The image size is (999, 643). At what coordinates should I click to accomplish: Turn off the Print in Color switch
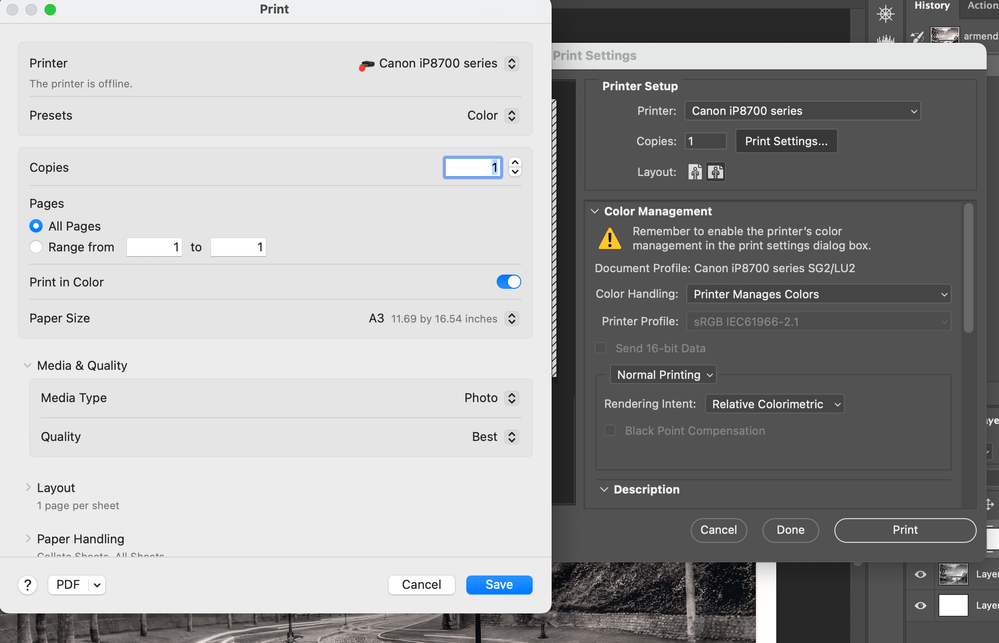click(x=508, y=282)
